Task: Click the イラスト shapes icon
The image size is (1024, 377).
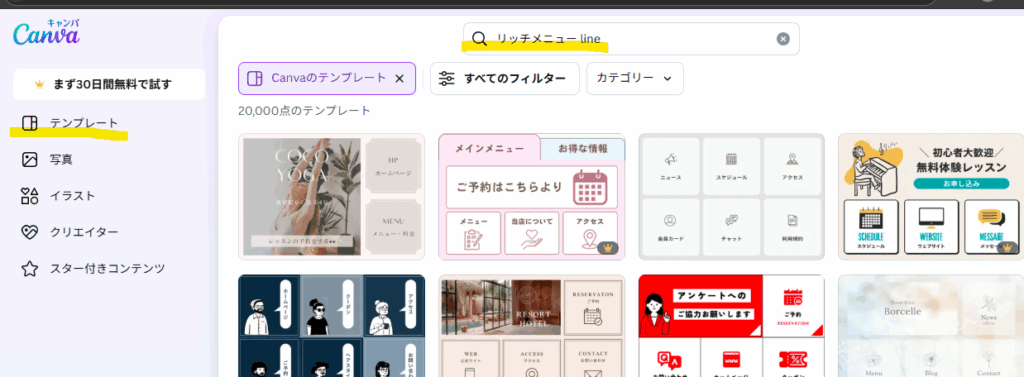Action: [x=29, y=195]
